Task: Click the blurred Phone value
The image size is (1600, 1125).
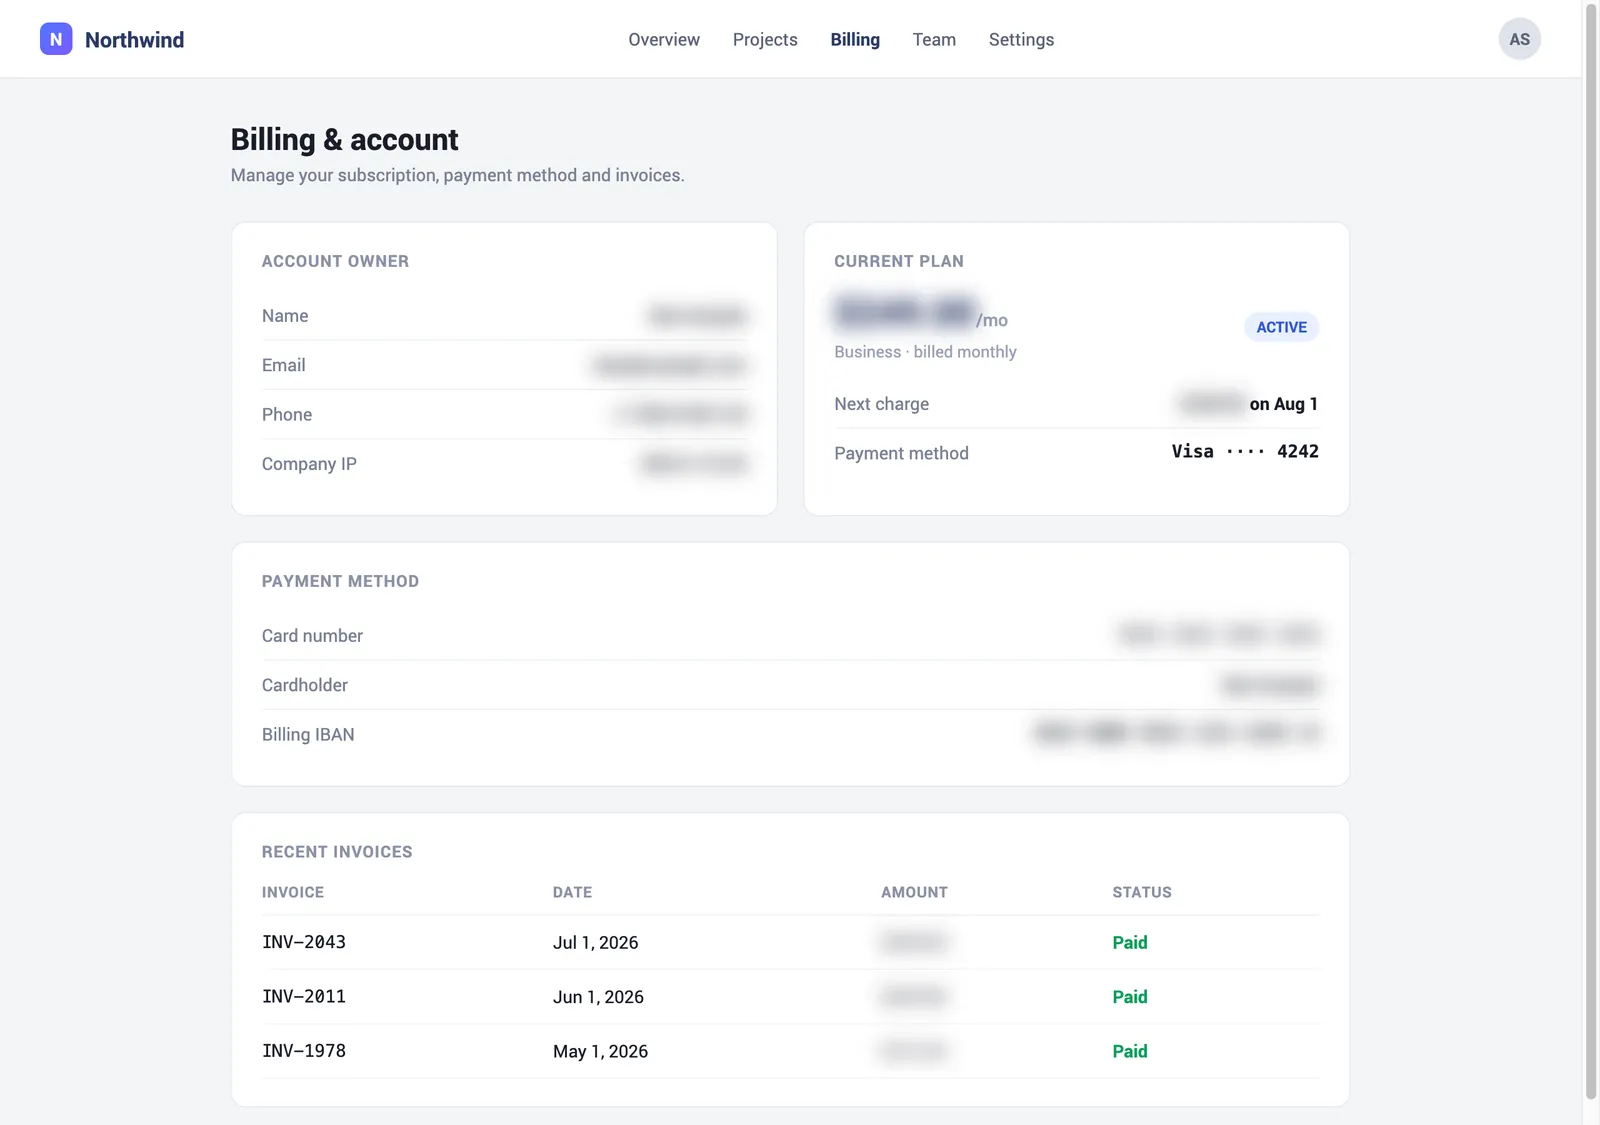Action: (683, 414)
